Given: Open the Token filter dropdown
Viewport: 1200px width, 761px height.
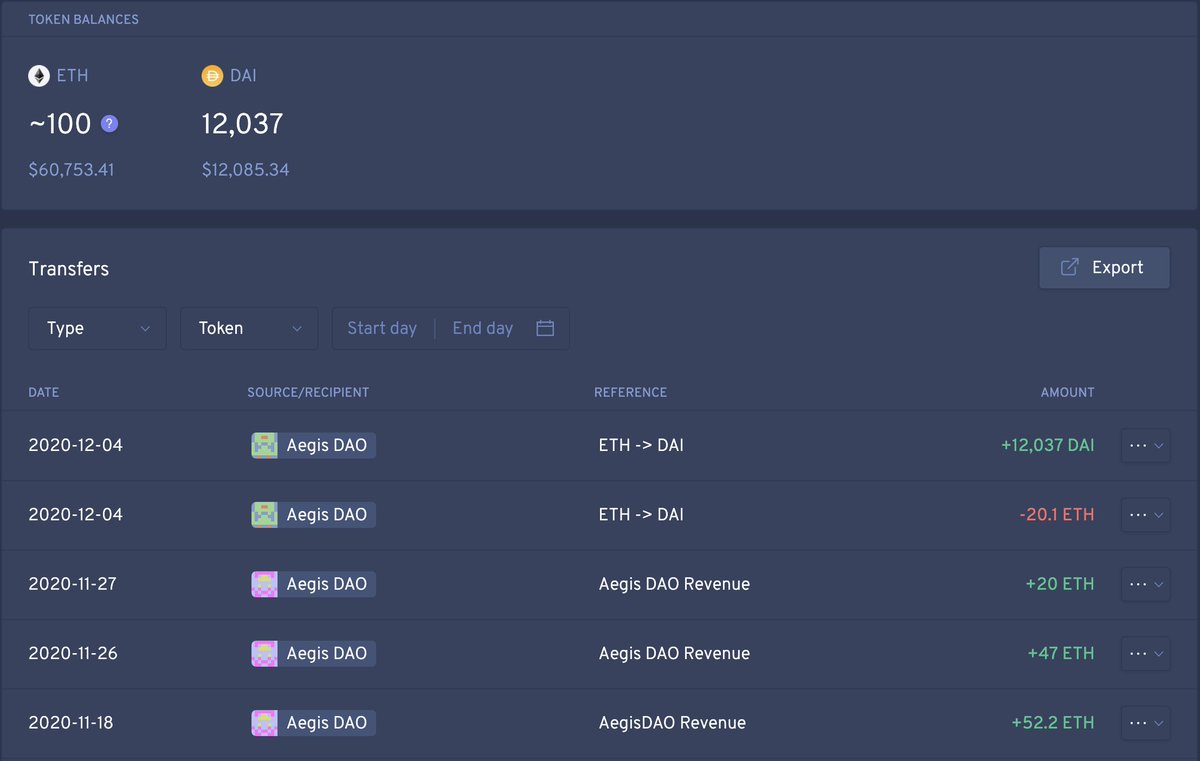Looking at the screenshot, I should (x=249, y=328).
